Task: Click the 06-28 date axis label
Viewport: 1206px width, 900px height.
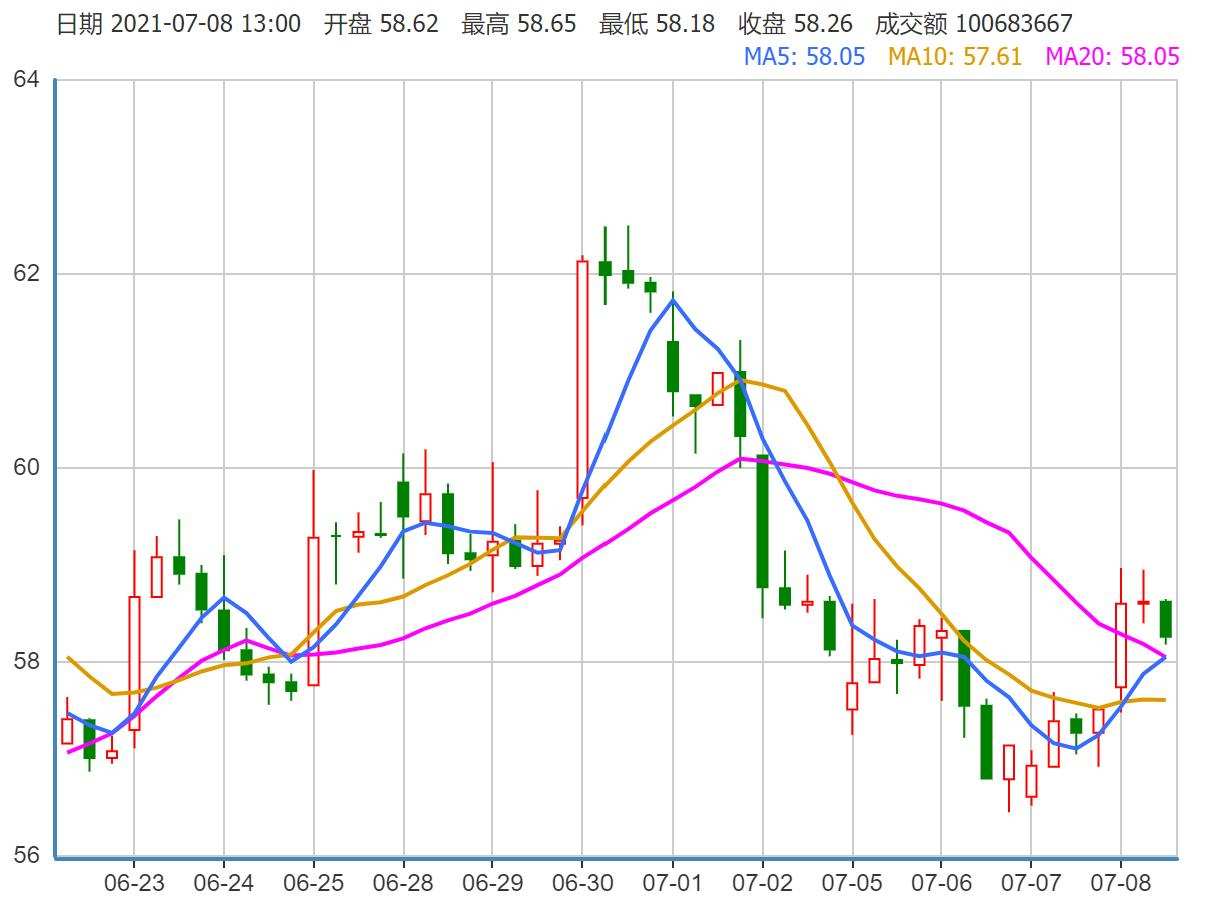Action: pyautogui.click(x=403, y=885)
